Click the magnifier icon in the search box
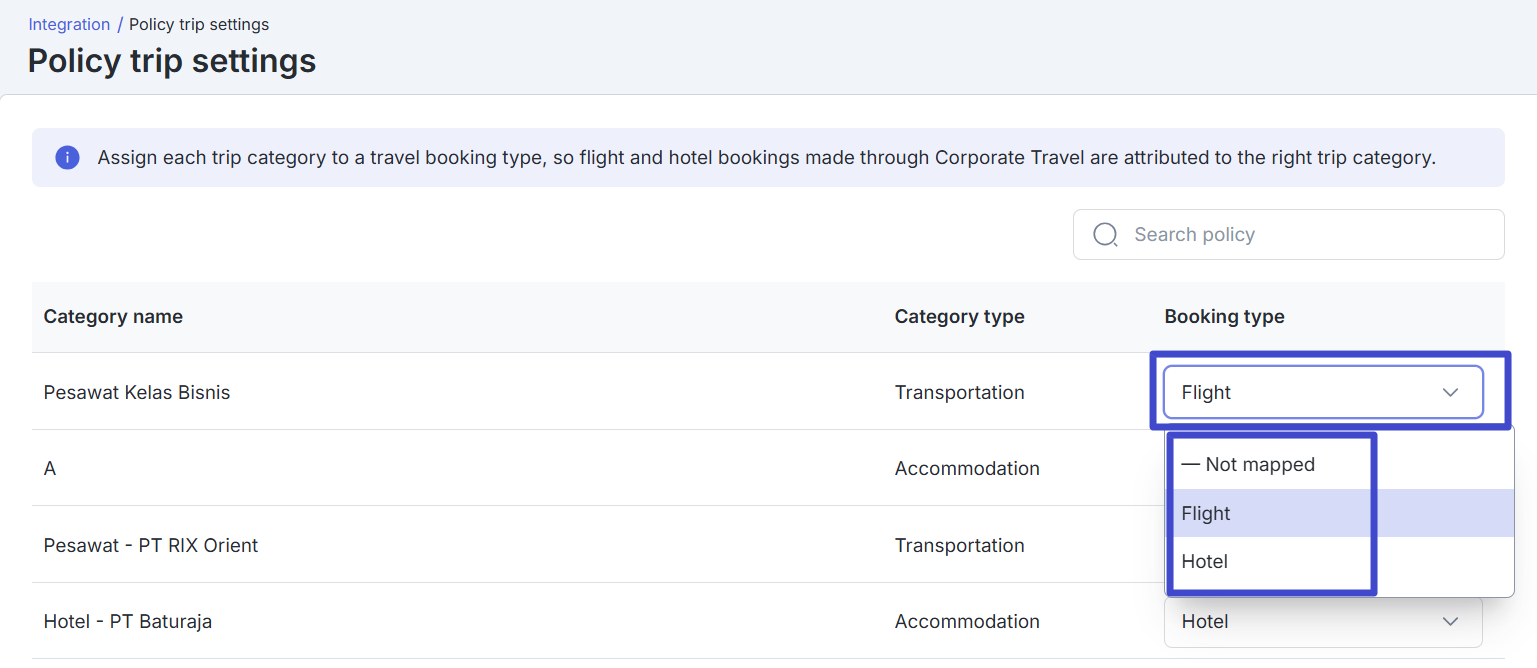1537x668 pixels. click(x=1105, y=235)
